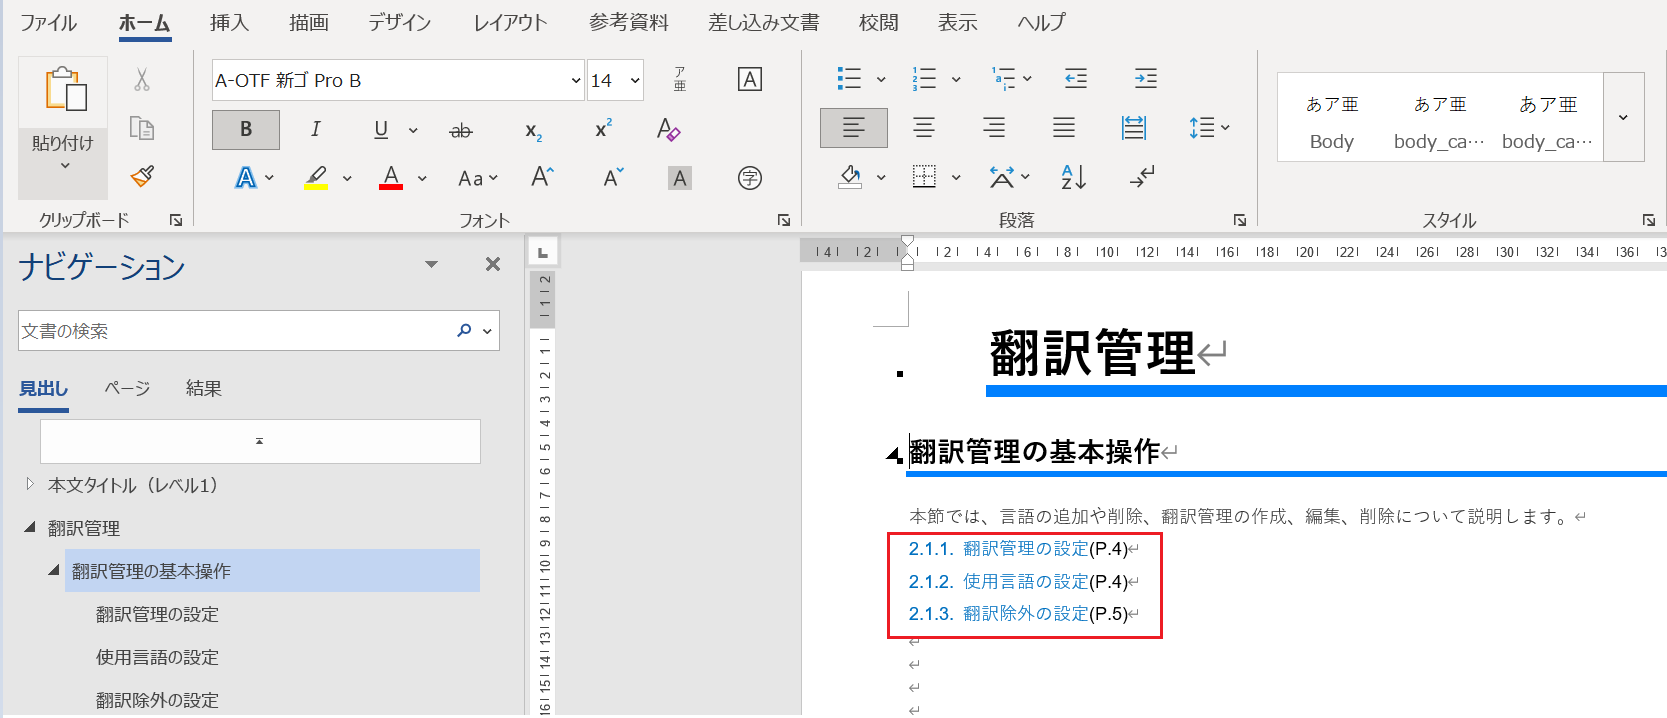Click the 文書の検索 search field

[235, 331]
